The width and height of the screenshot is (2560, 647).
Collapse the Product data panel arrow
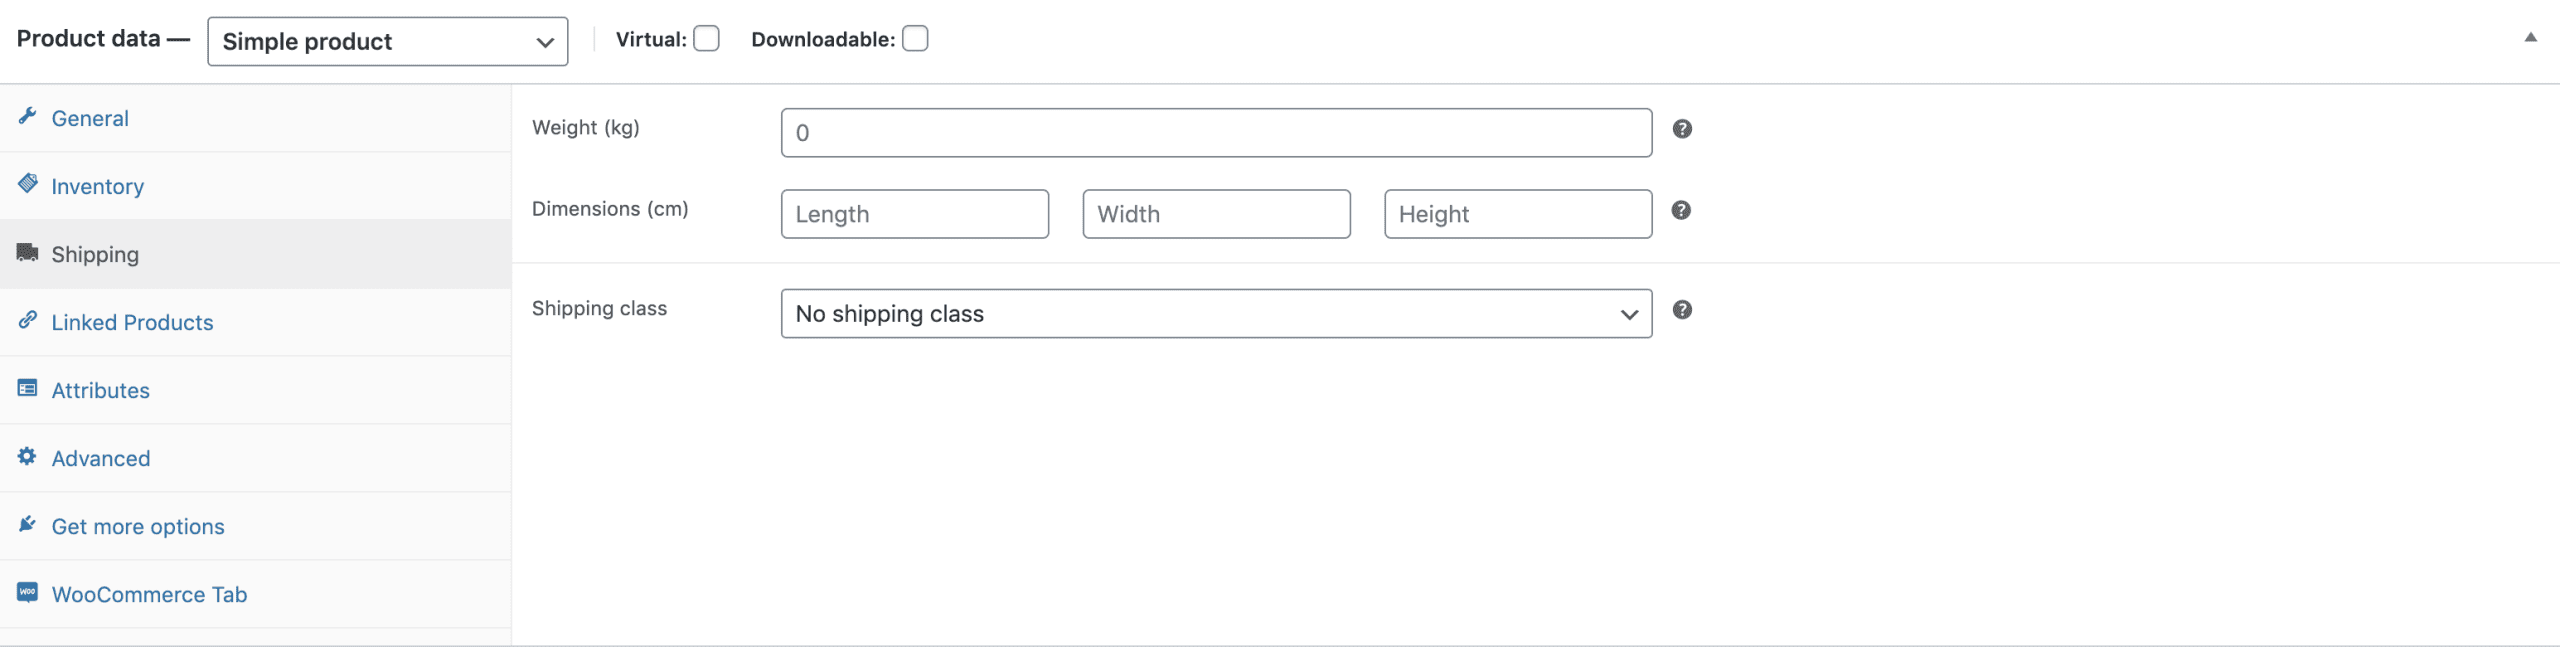tap(2531, 38)
